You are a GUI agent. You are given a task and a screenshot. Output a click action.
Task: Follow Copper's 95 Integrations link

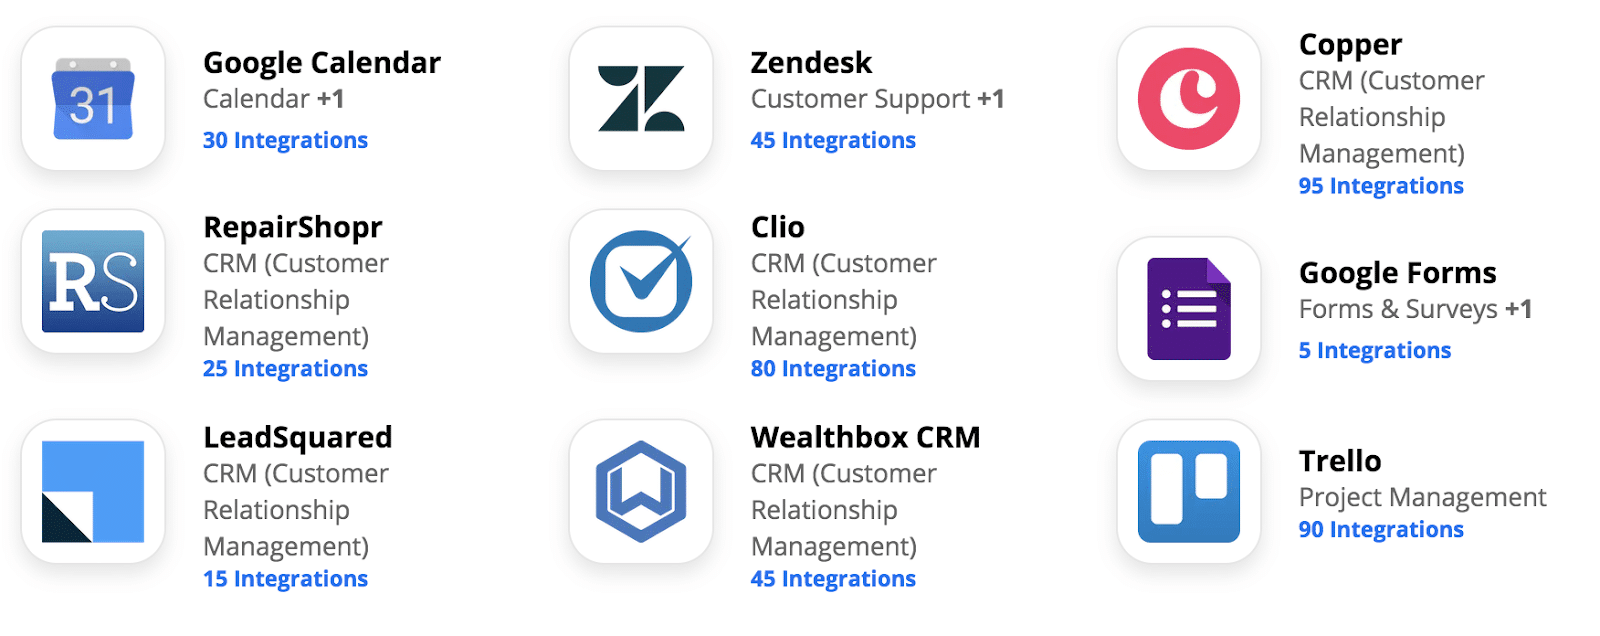tap(1381, 187)
